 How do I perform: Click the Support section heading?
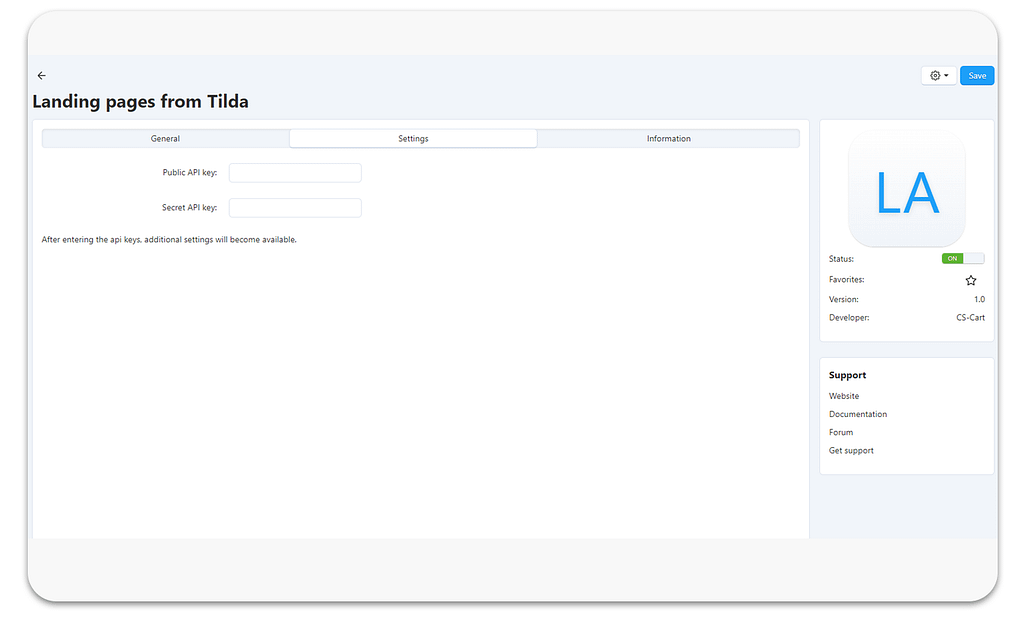coord(847,376)
